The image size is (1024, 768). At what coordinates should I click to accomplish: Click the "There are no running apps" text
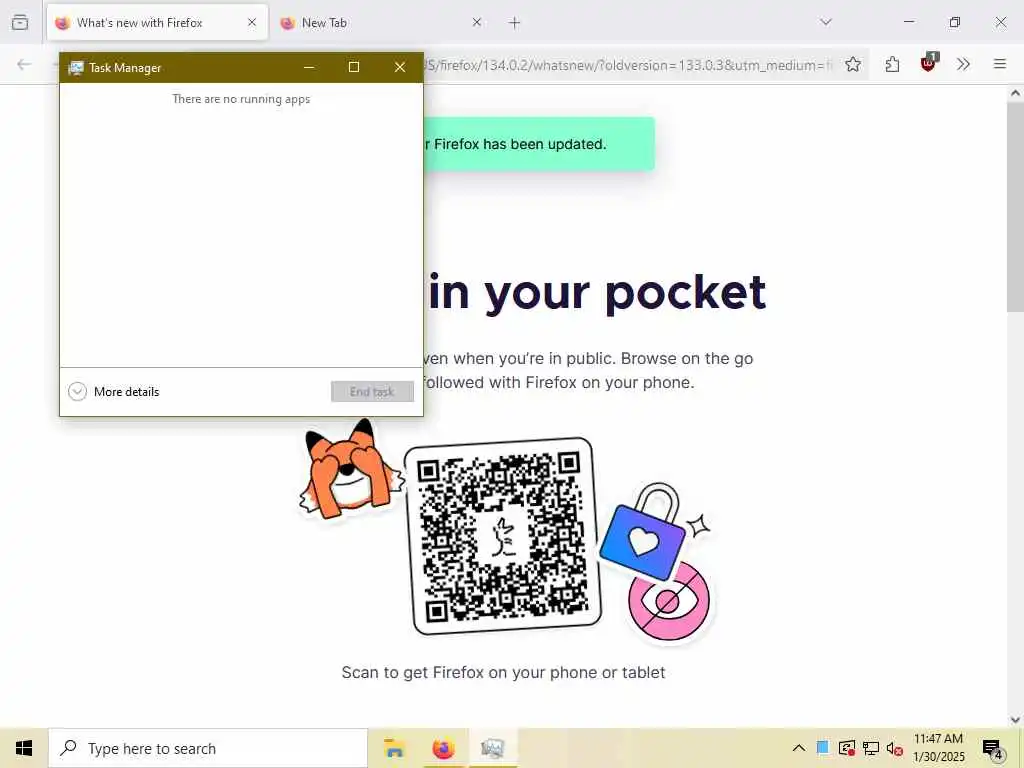241,99
